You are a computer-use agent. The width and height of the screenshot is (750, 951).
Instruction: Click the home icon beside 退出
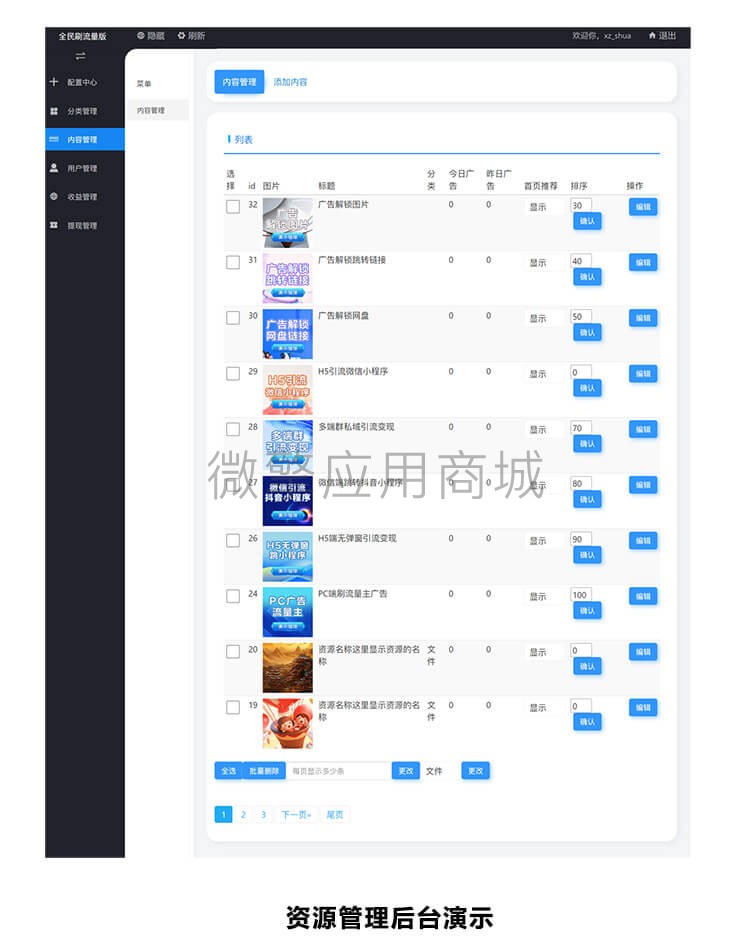(x=652, y=36)
